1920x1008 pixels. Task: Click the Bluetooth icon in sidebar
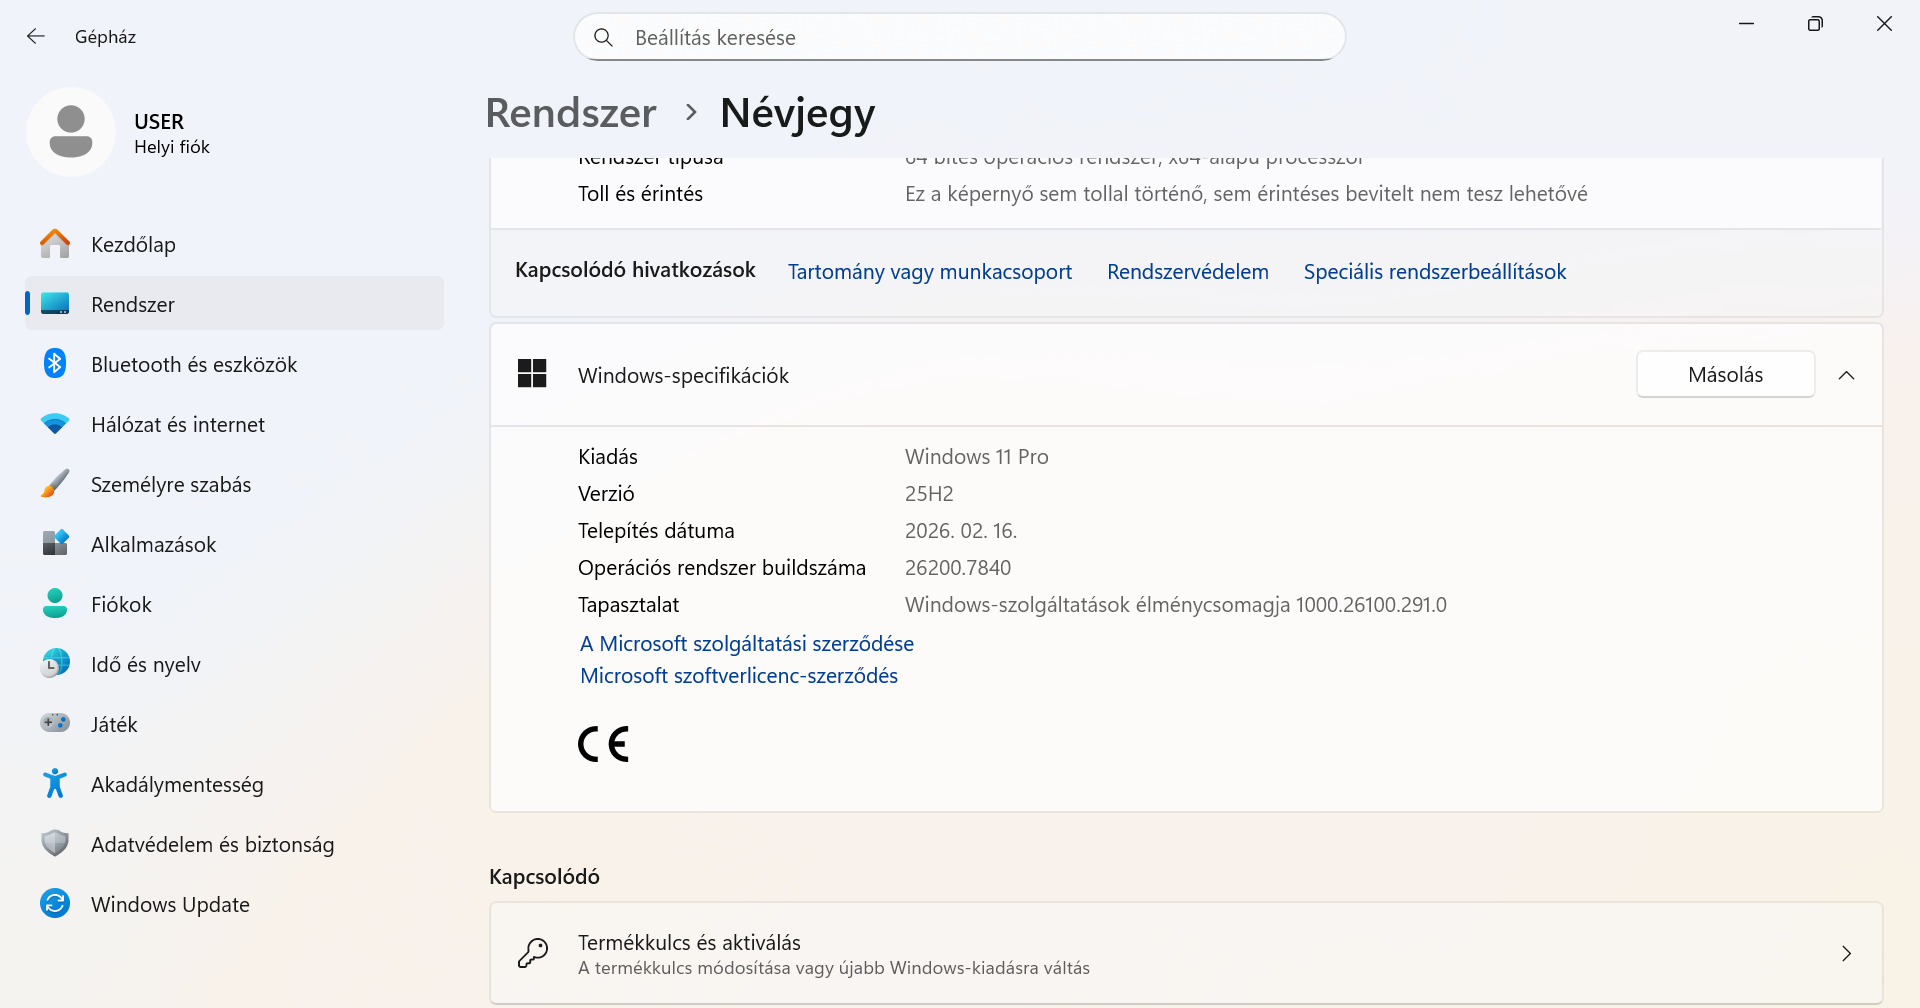[x=55, y=364]
